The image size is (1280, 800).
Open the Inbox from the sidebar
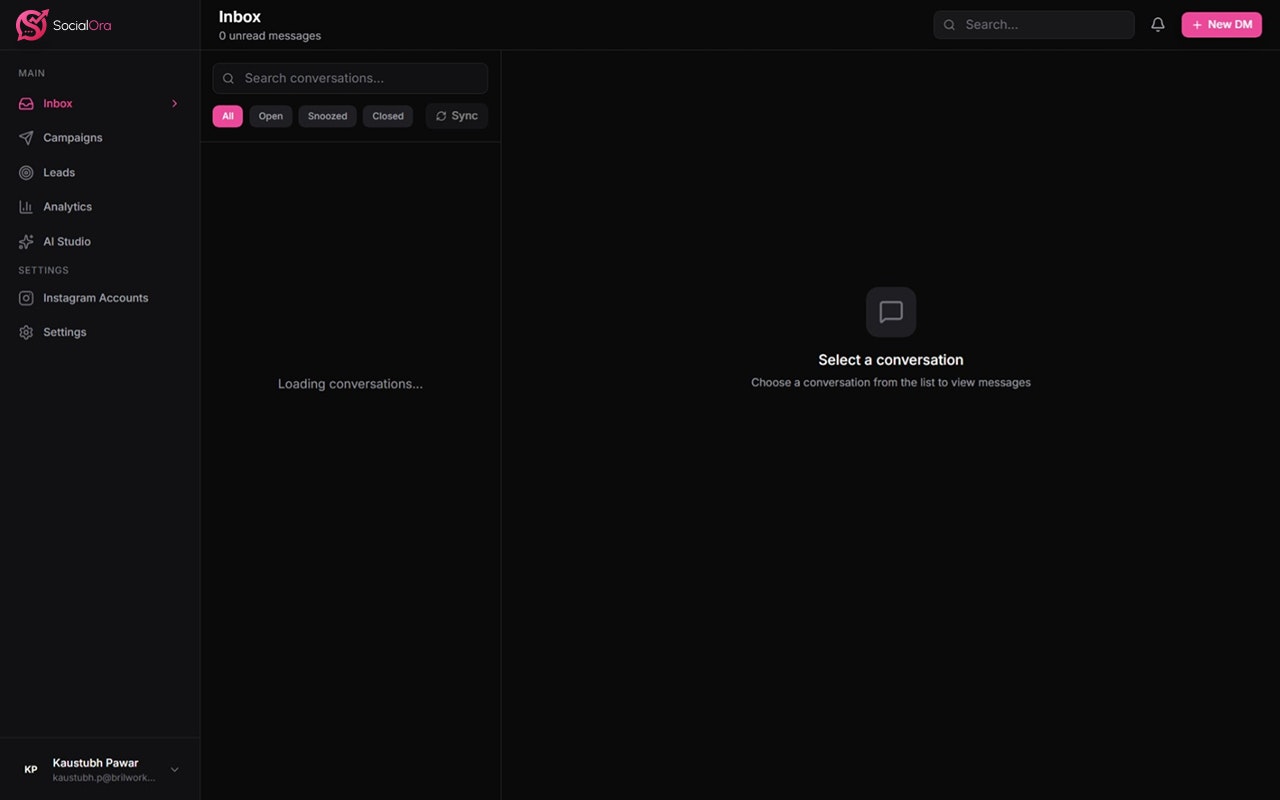57,103
